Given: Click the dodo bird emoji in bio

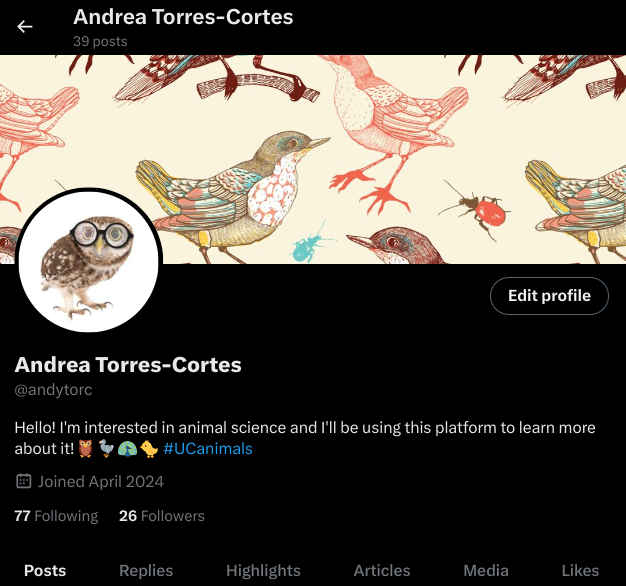Looking at the screenshot, I should [x=106, y=448].
